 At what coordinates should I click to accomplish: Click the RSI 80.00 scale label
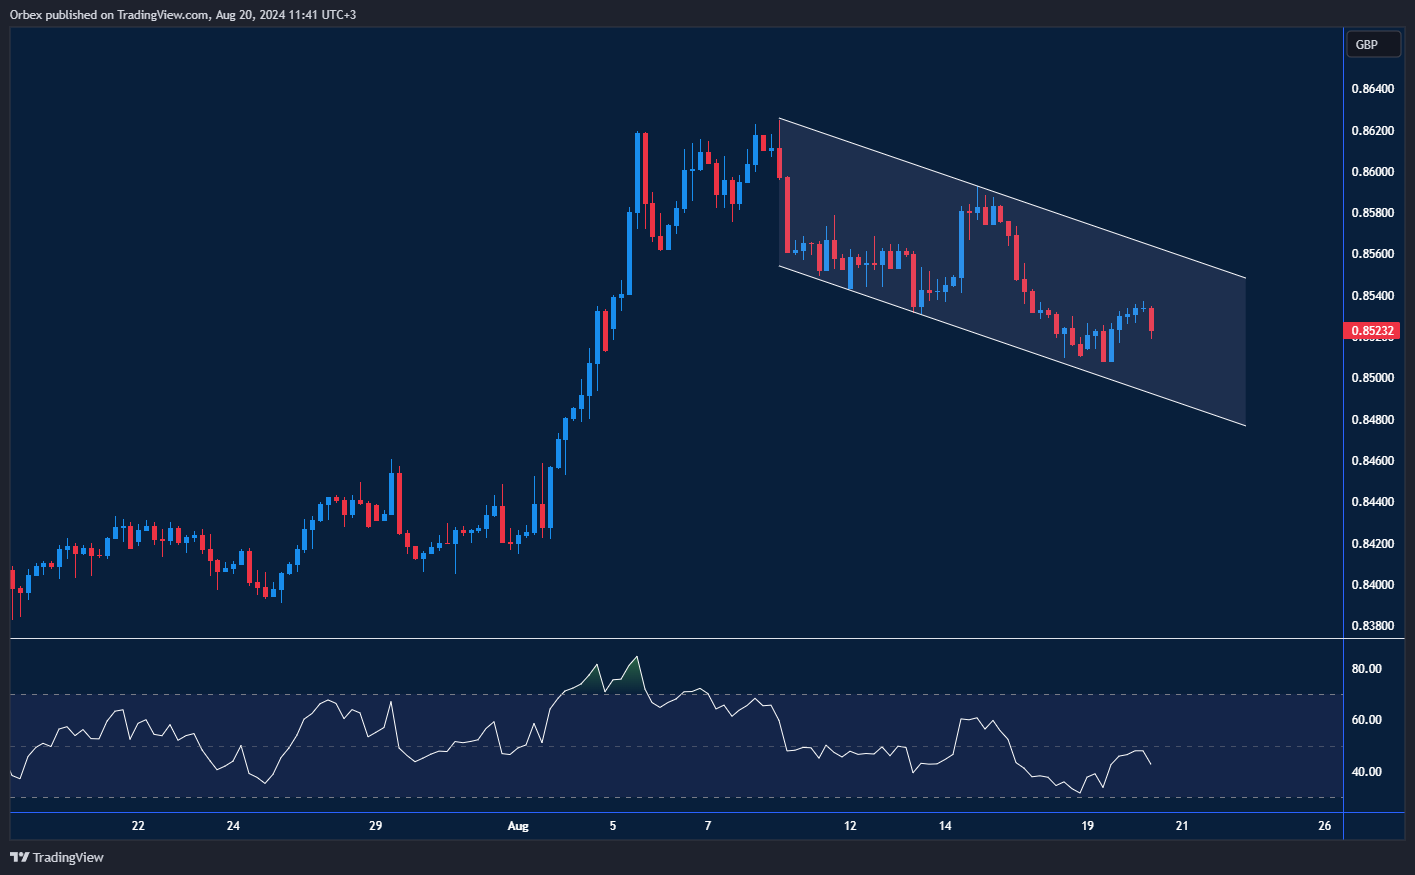[x=1366, y=669]
